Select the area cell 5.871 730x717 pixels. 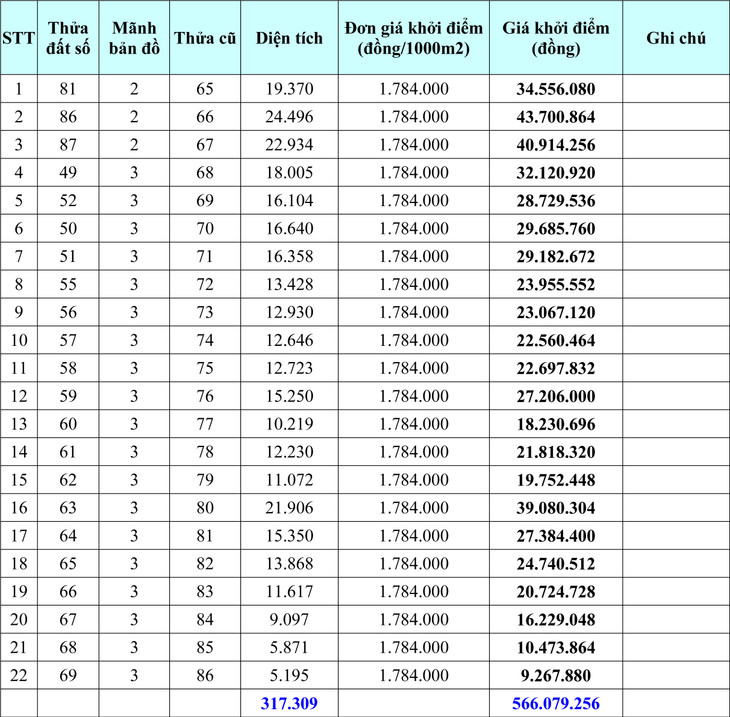(x=289, y=647)
